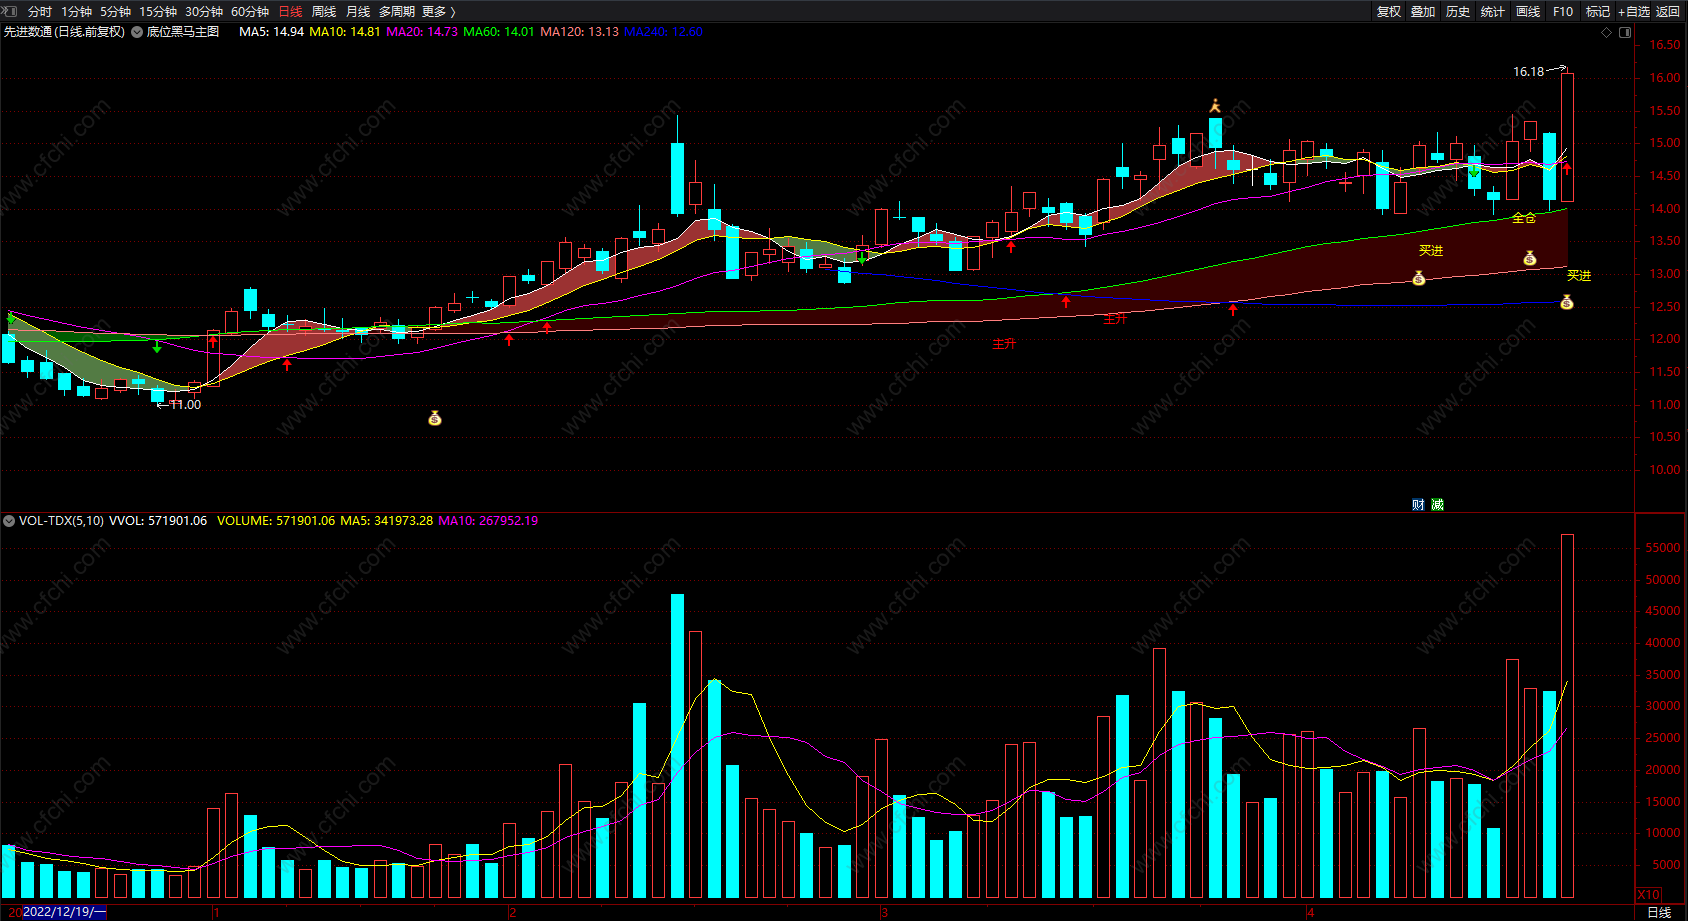Select the 5分钟 period tab

[x=115, y=12]
